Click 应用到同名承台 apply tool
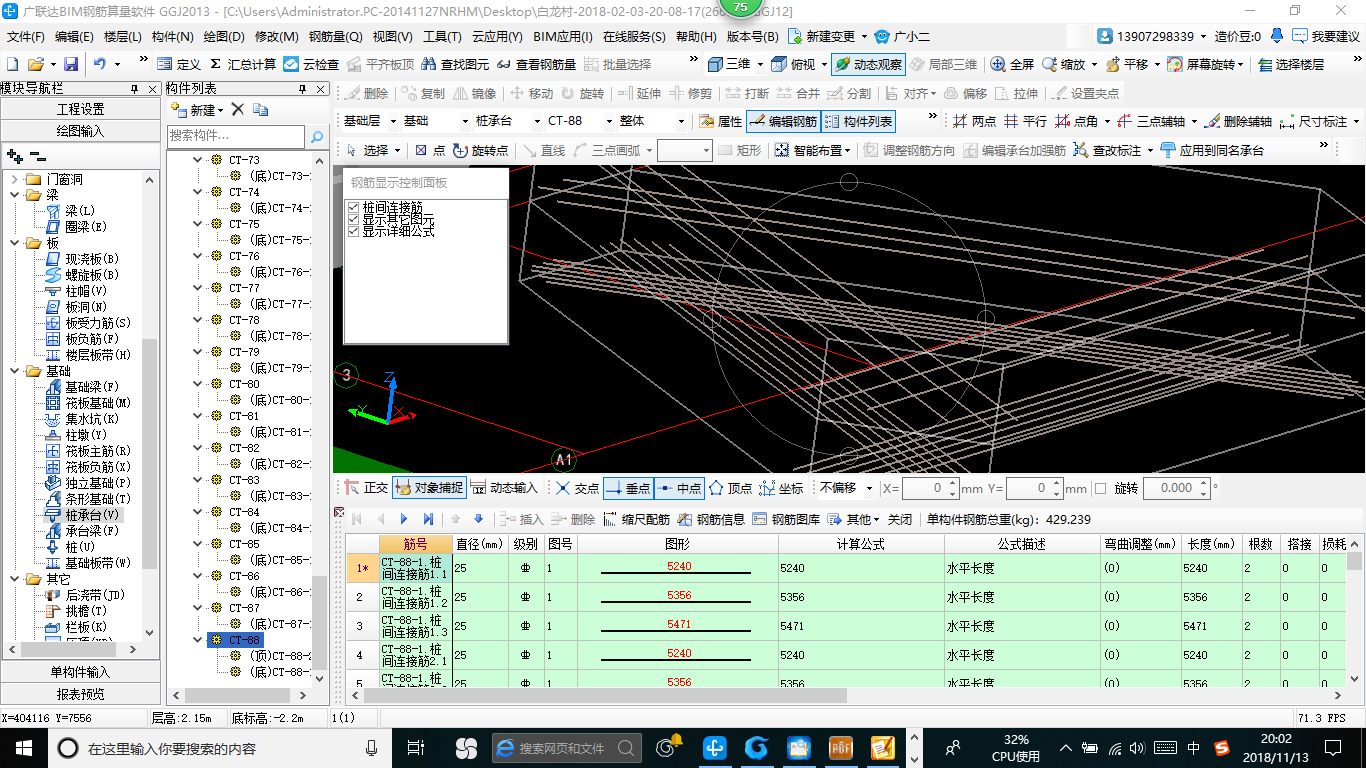This screenshot has height=768, width=1366. coord(1212,151)
